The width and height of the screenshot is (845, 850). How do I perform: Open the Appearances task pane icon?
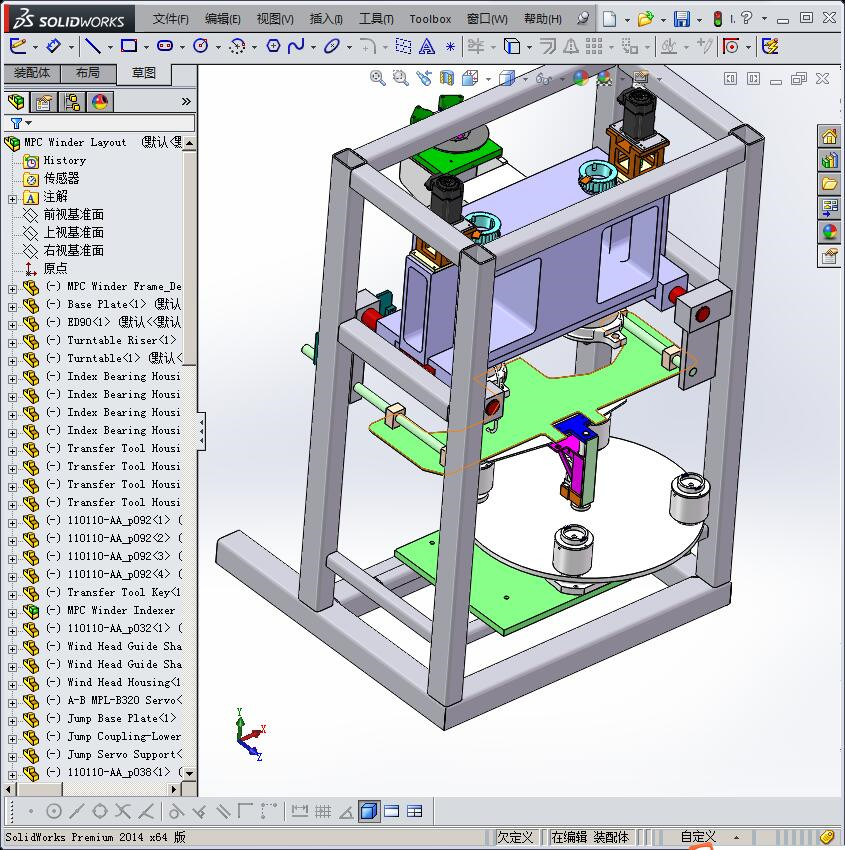point(829,231)
